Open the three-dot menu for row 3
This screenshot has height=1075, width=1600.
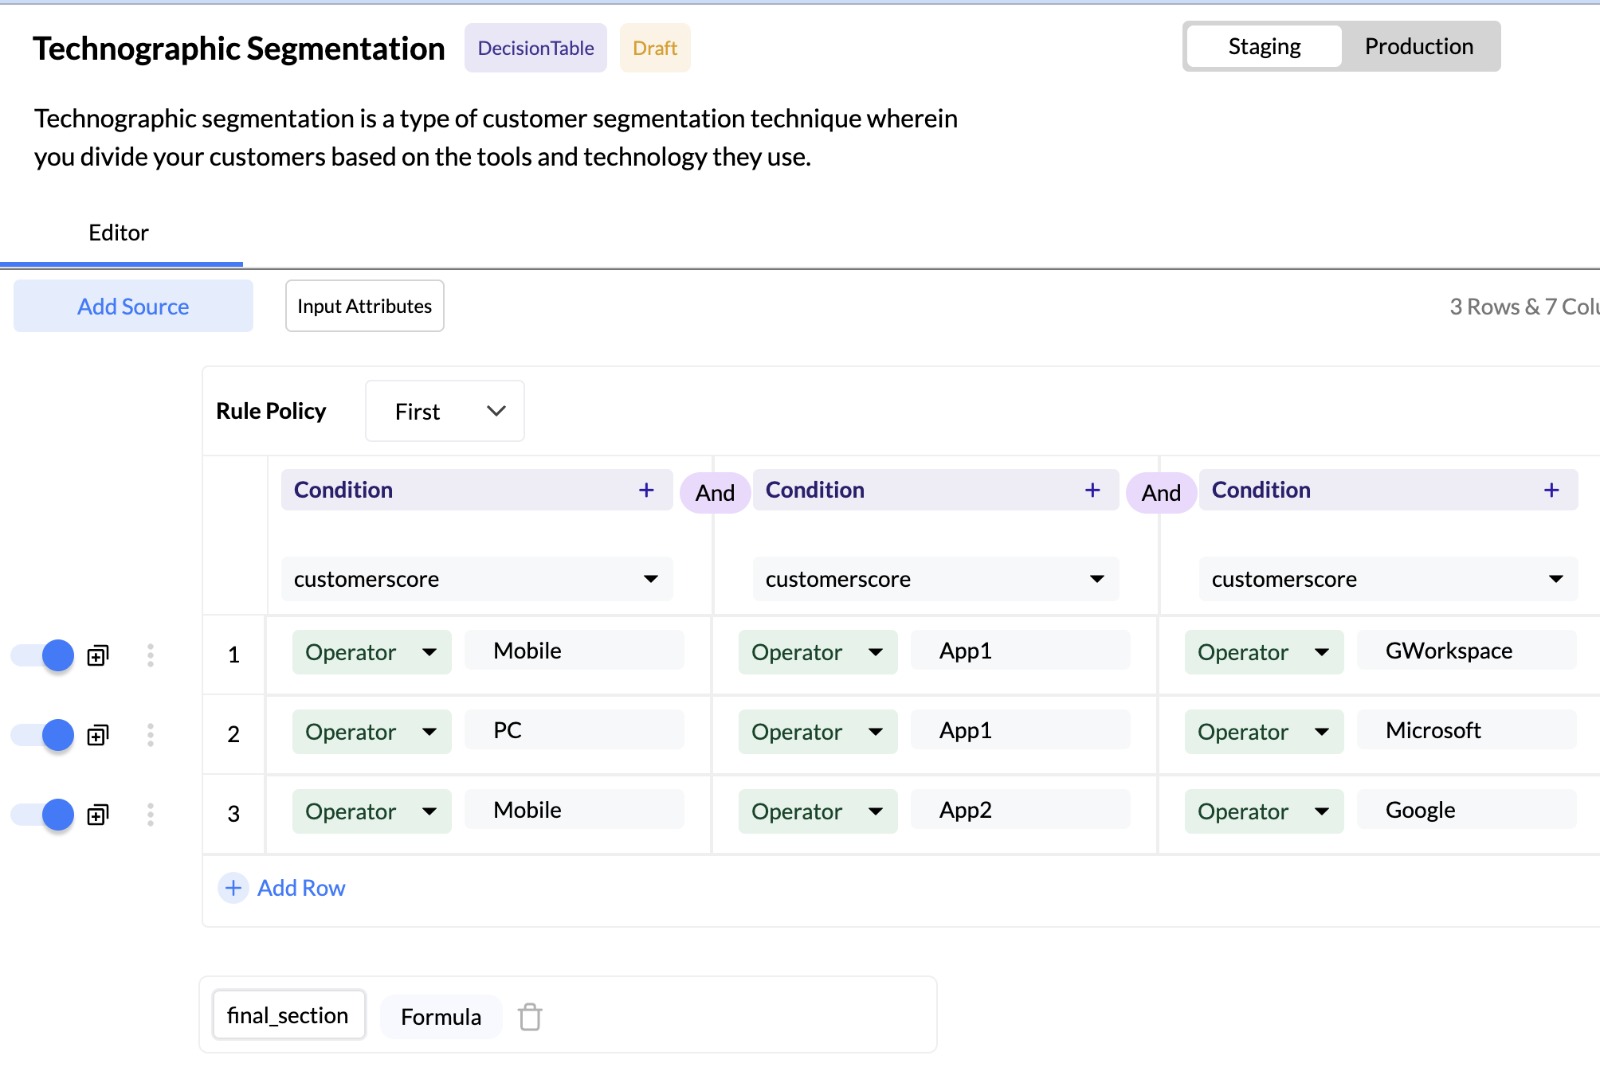(x=150, y=815)
